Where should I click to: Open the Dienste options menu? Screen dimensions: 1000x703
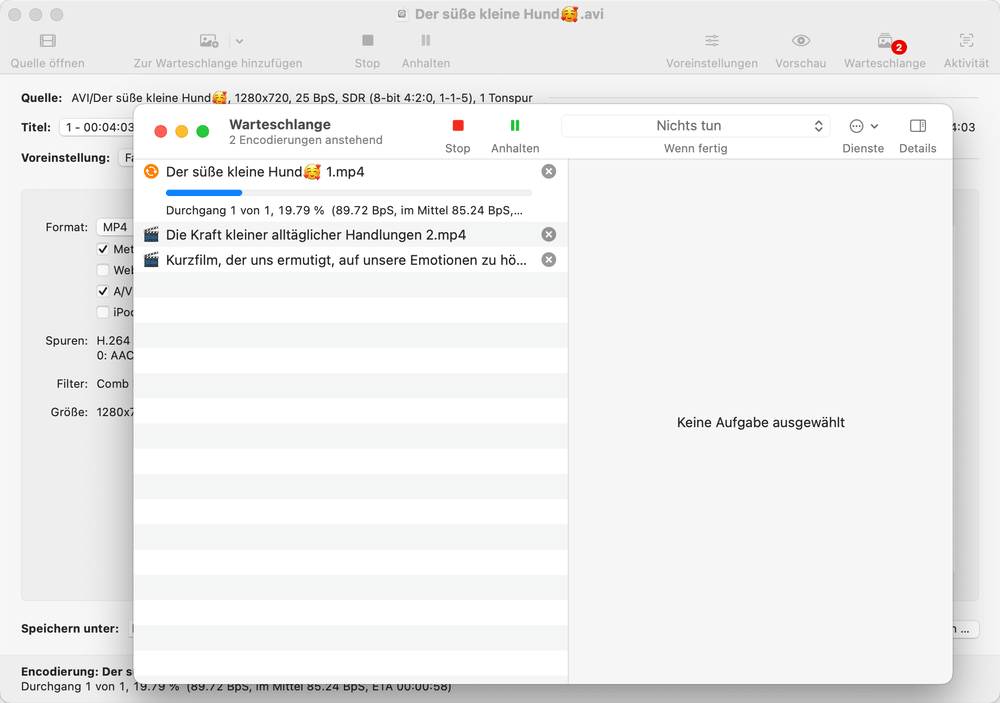(x=862, y=126)
